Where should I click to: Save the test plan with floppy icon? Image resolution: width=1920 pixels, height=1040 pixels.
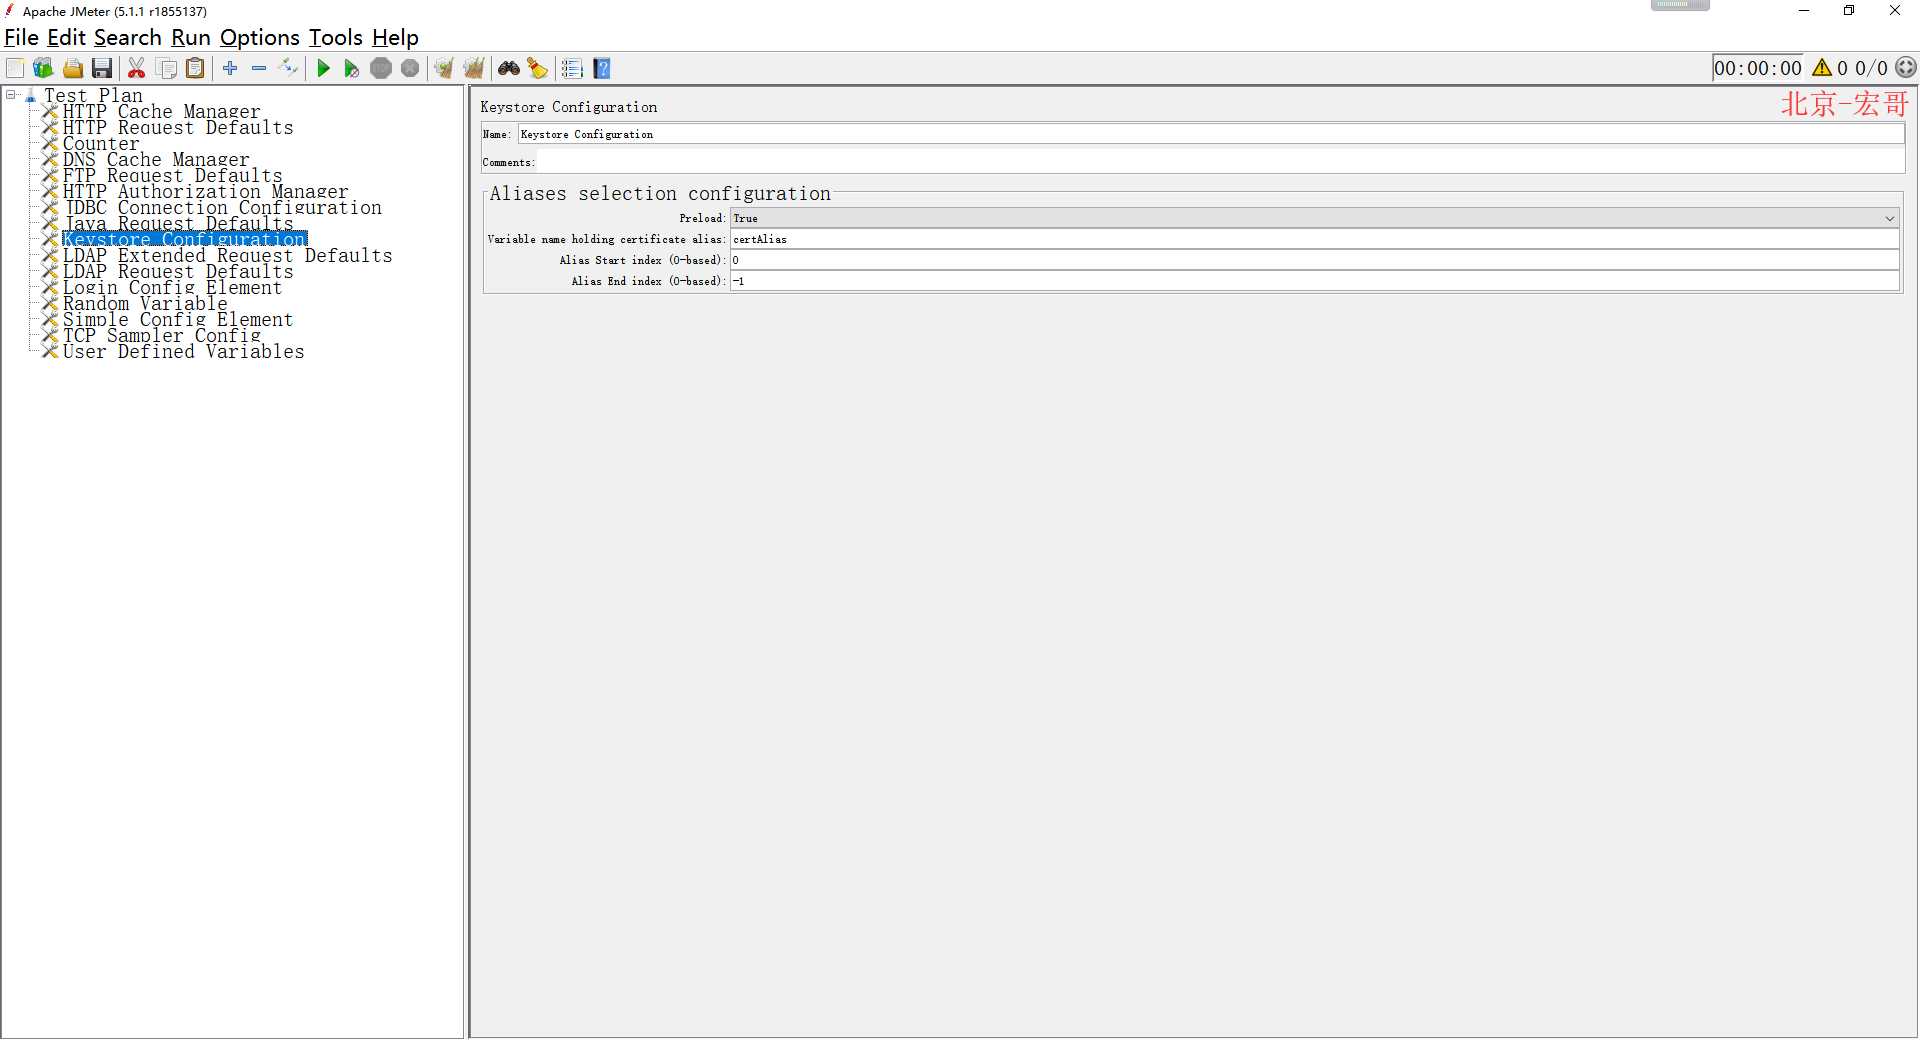pyautogui.click(x=102, y=68)
